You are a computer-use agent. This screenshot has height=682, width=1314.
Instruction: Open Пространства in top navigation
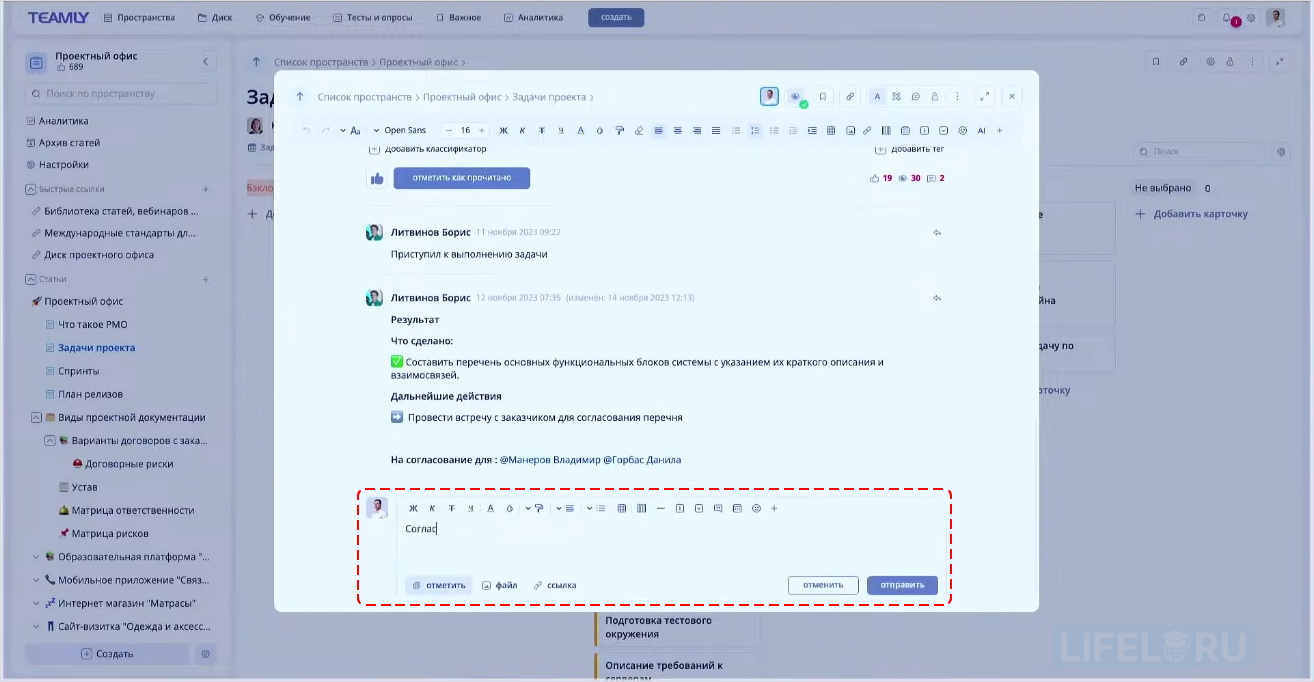click(140, 17)
